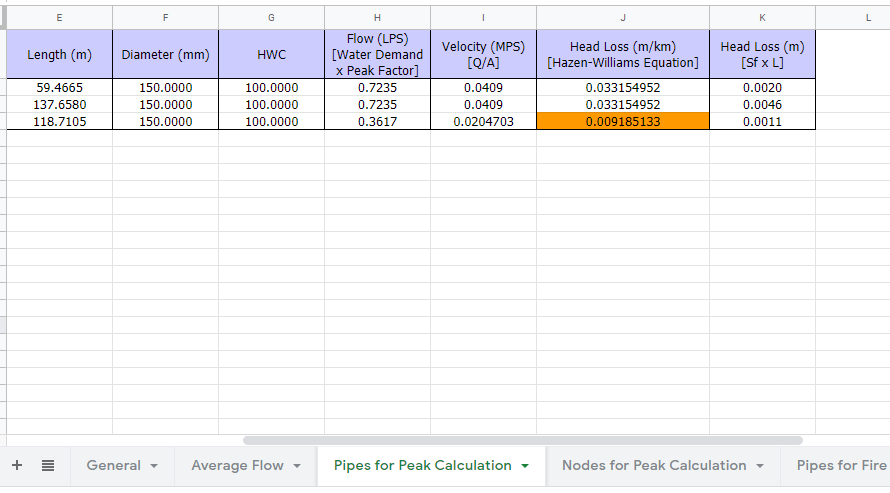Click the HWC header cell

pyautogui.click(x=271, y=54)
